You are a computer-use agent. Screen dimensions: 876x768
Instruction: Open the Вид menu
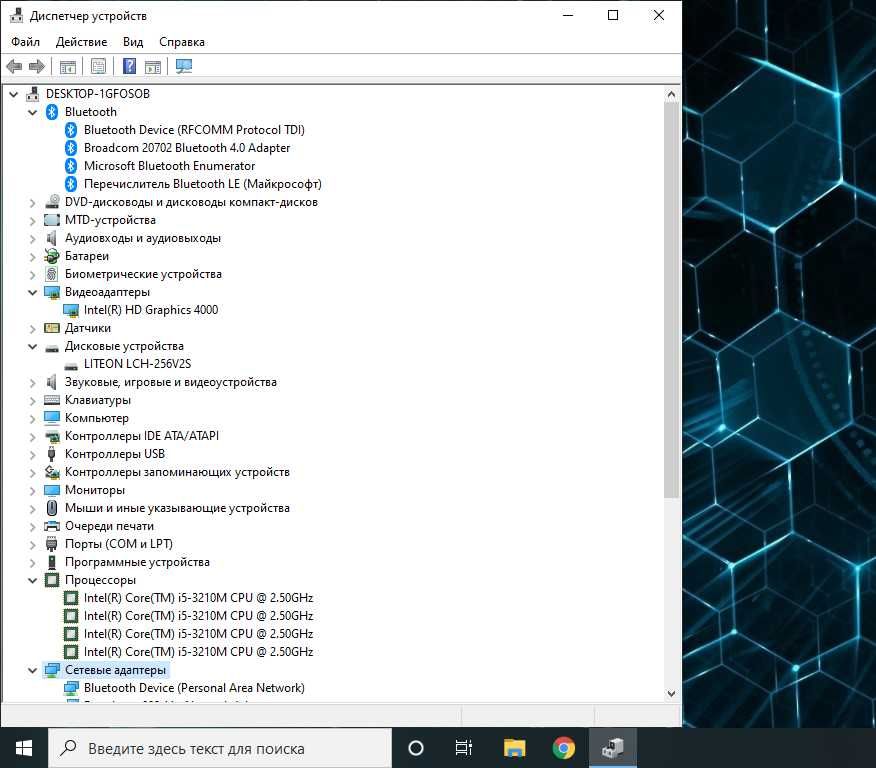coord(133,42)
